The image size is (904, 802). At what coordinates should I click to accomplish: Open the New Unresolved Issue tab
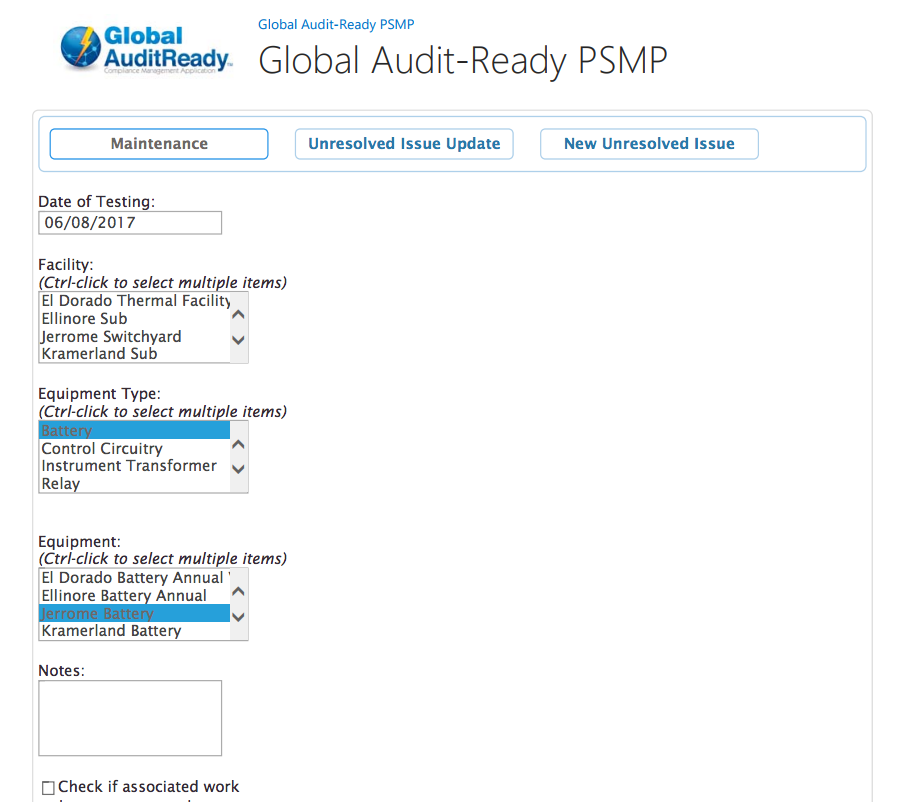pyautogui.click(x=649, y=144)
